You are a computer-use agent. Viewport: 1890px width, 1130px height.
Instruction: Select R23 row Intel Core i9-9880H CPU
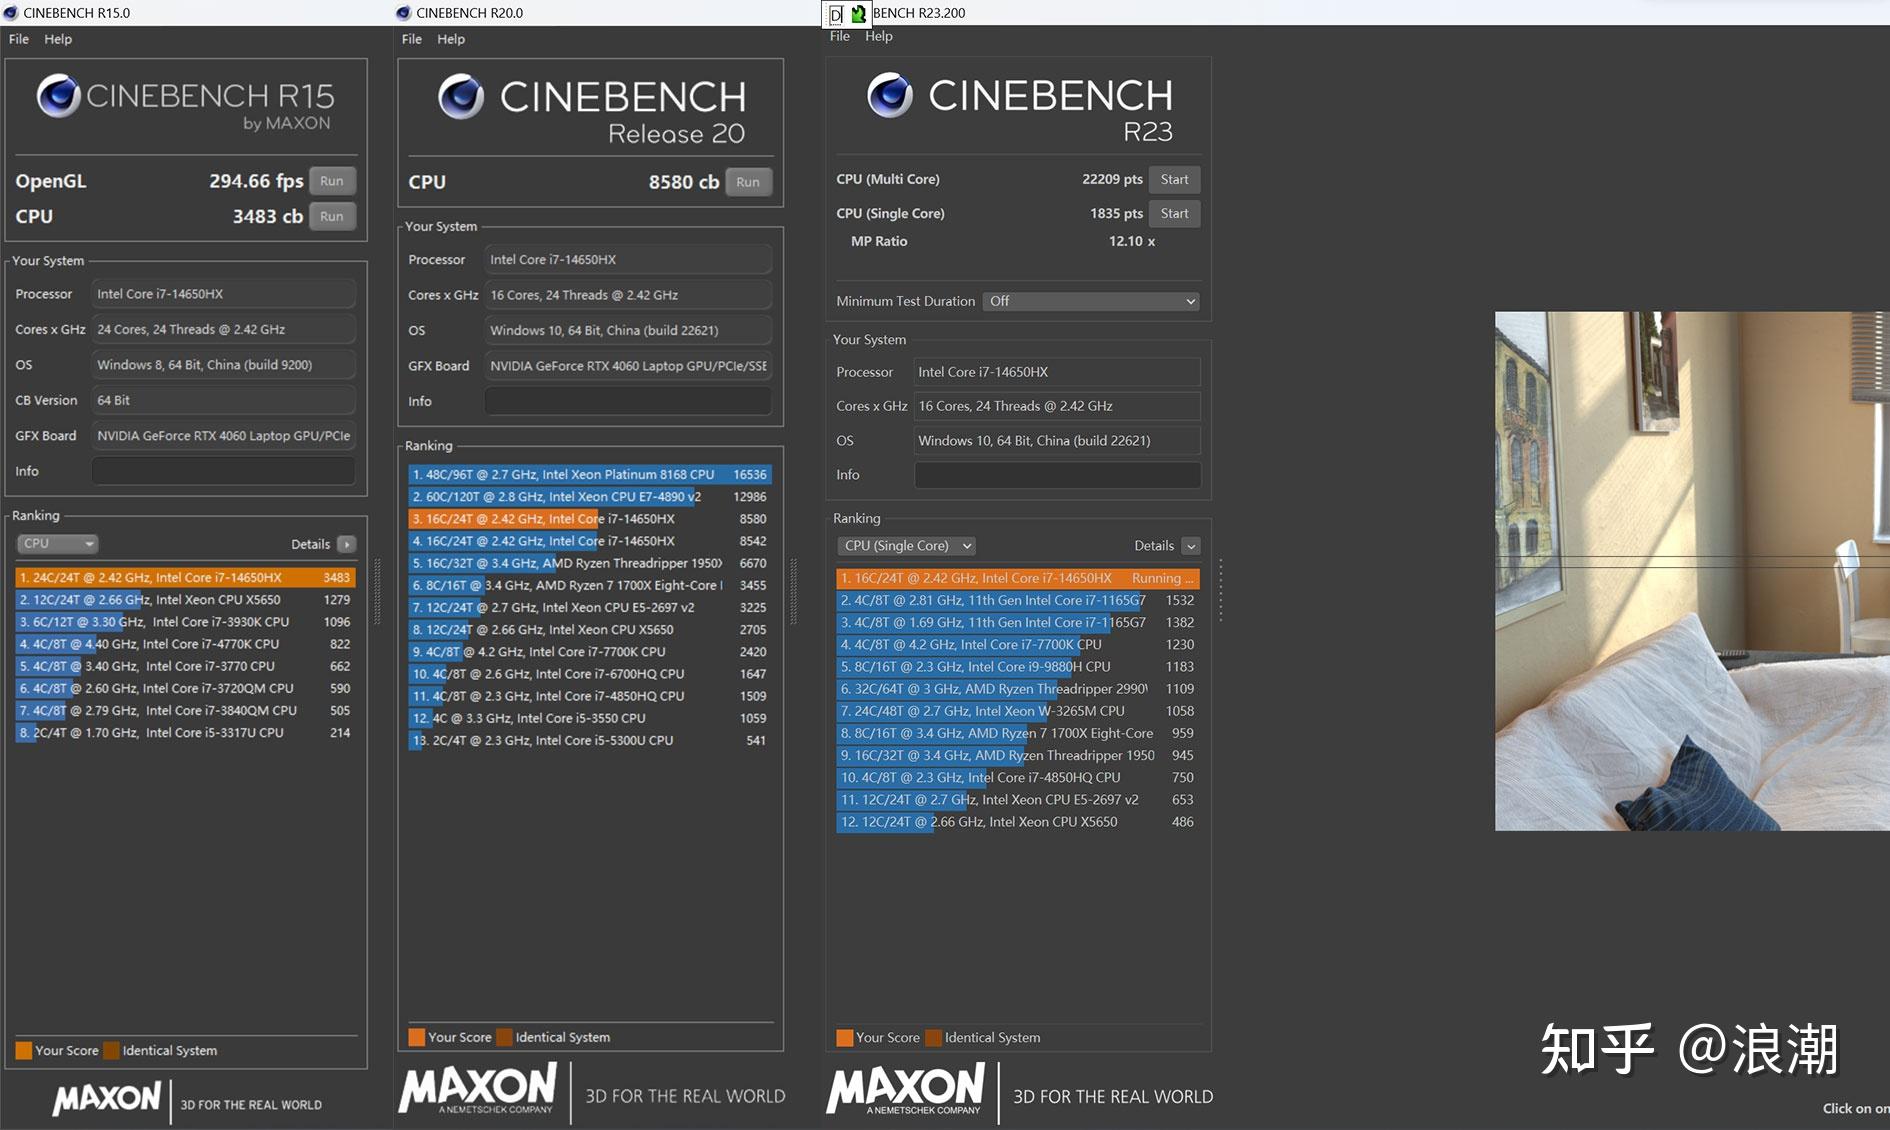coord(1018,667)
